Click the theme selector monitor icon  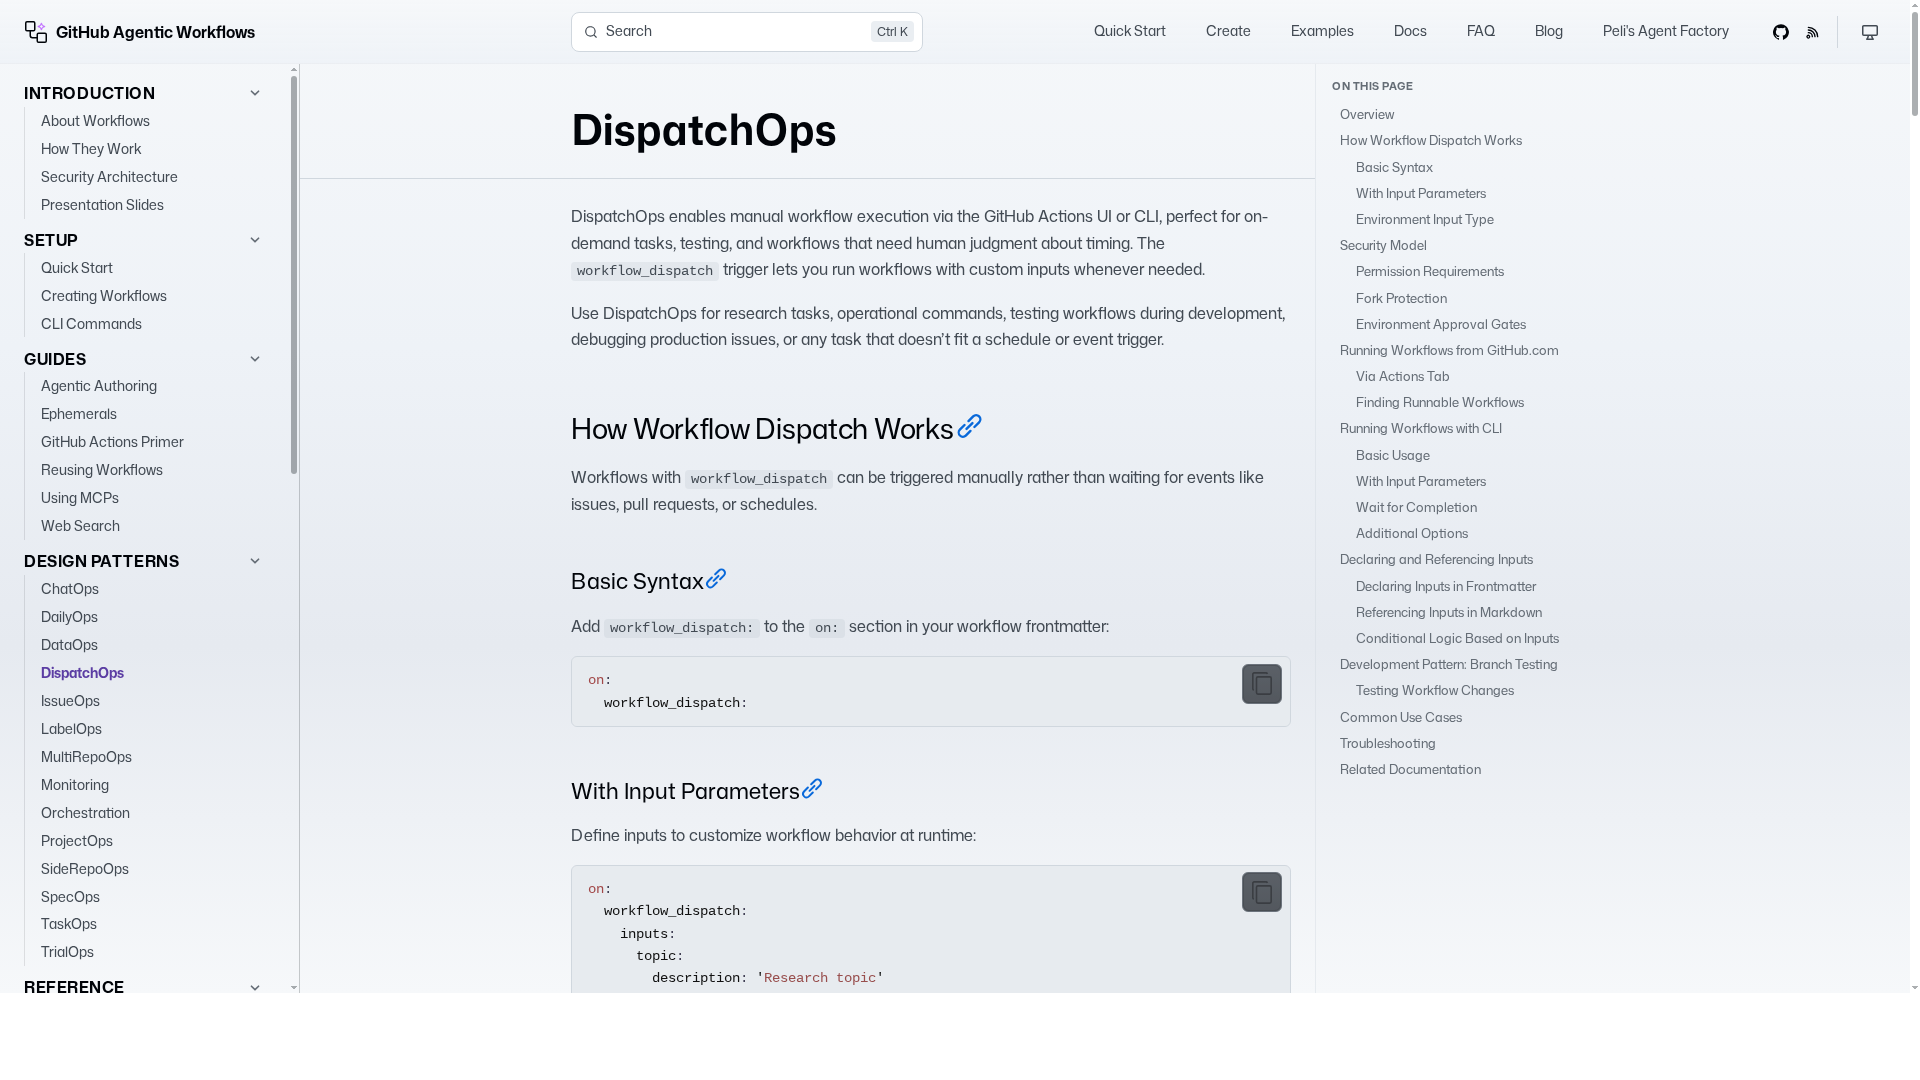(1869, 33)
